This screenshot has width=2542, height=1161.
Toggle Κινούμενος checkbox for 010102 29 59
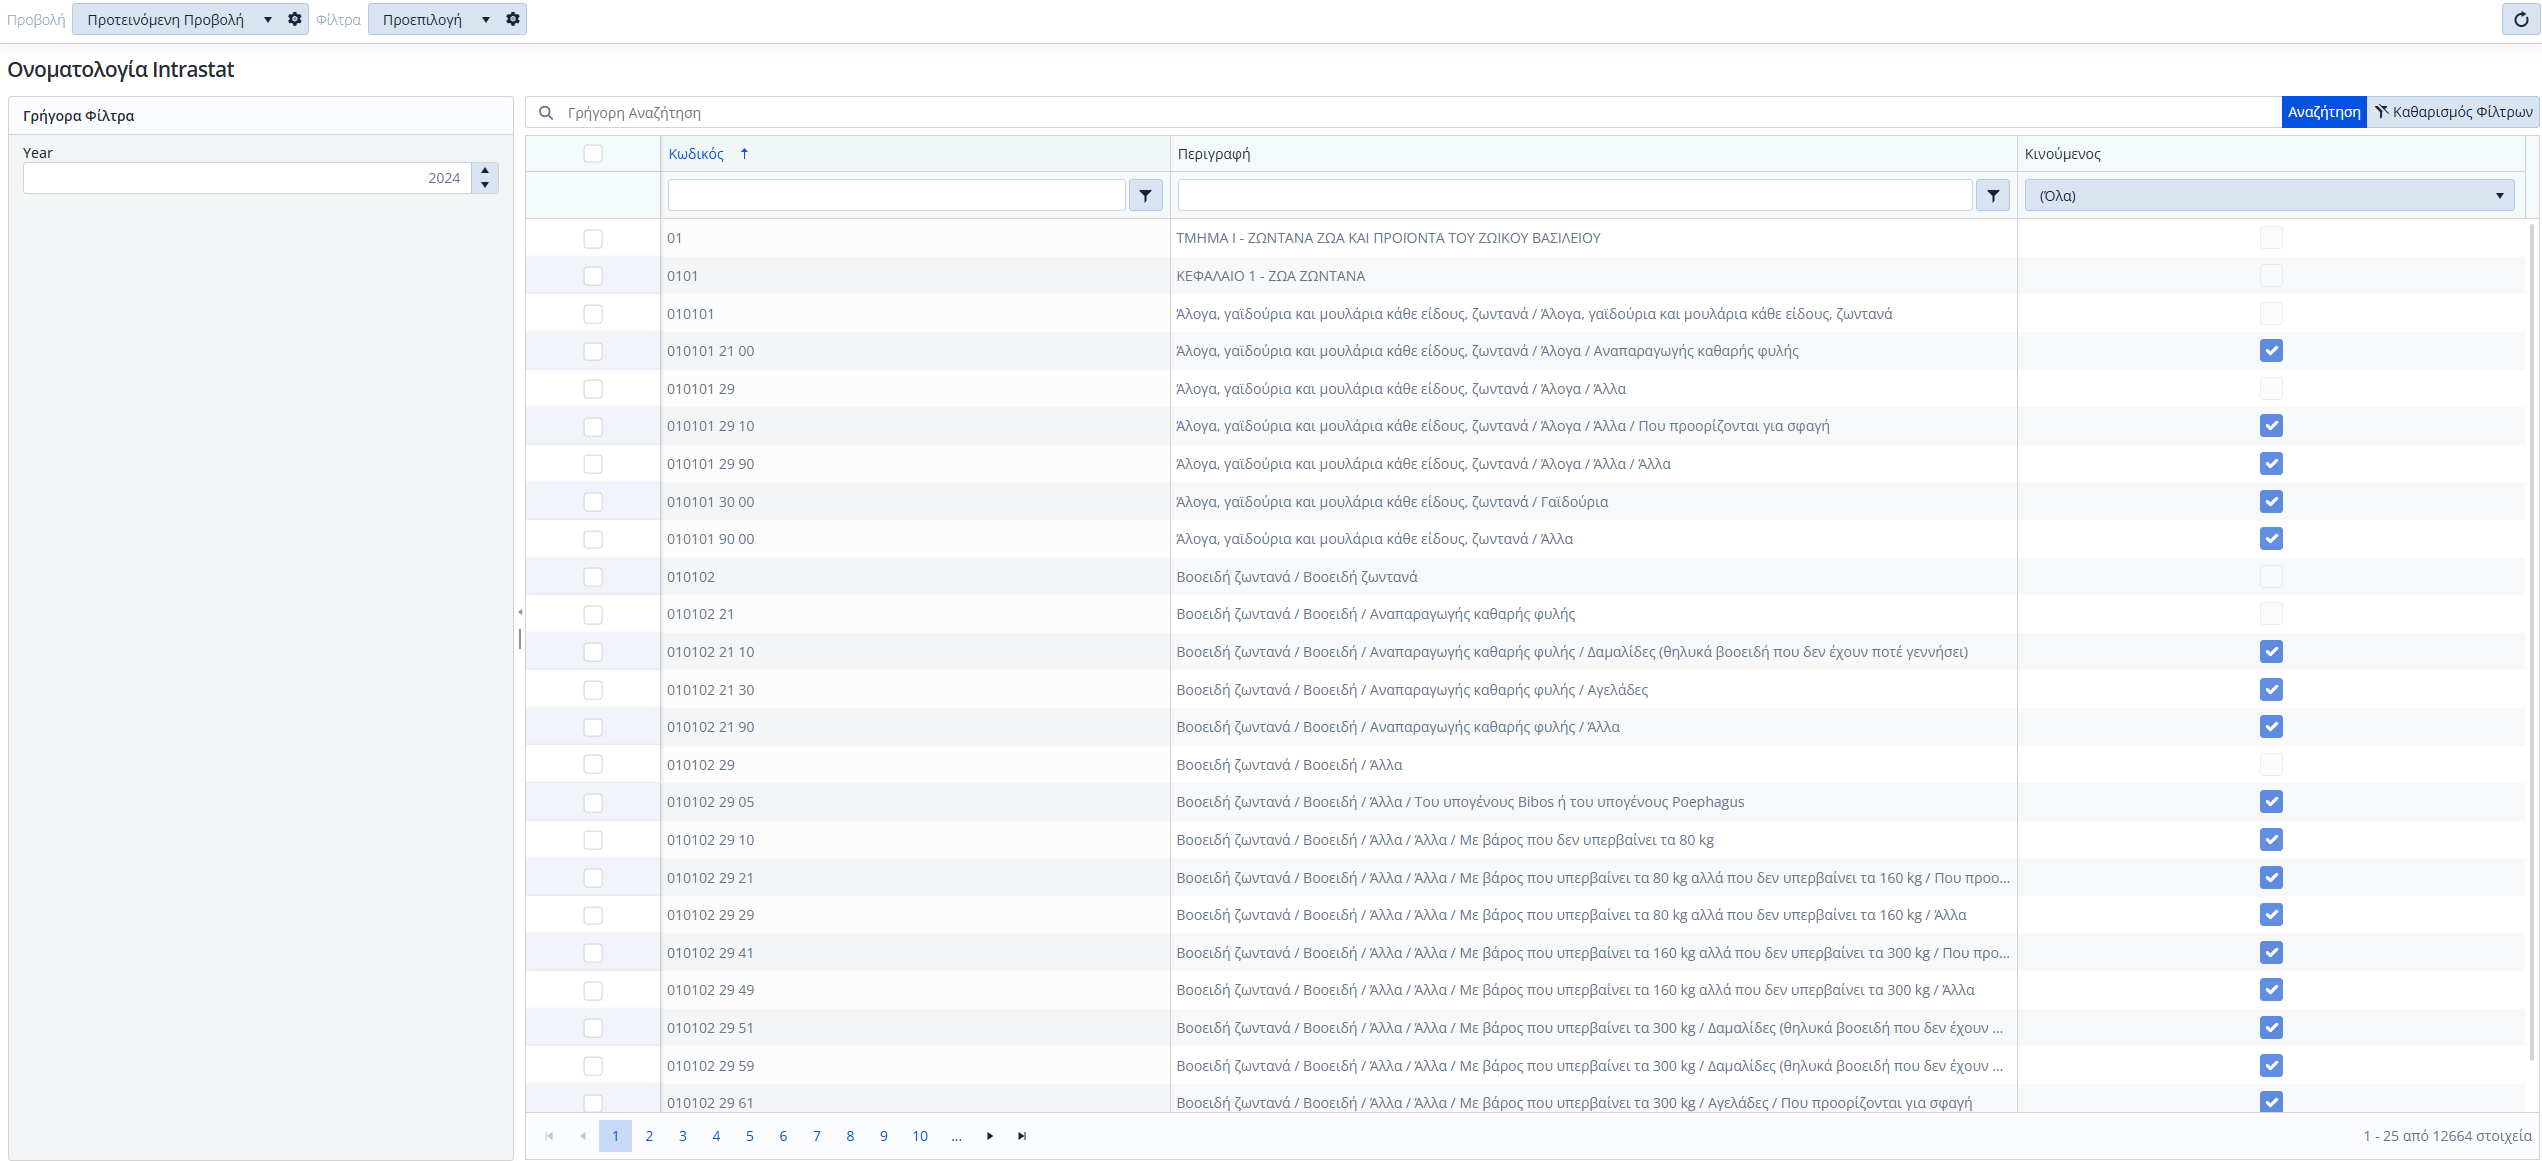tap(2271, 1066)
